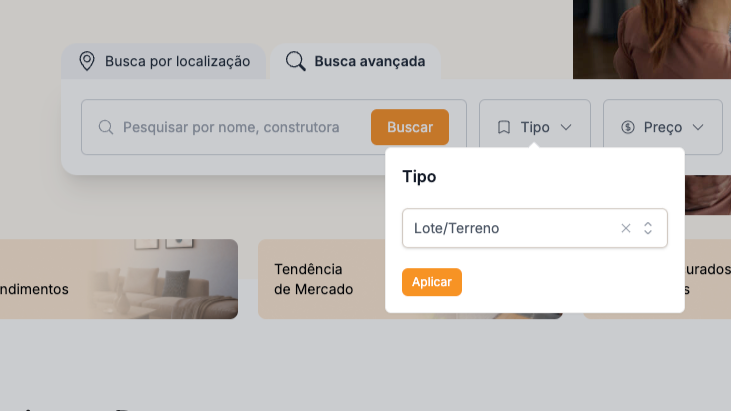Click the magnifier icon in Busca avançada tab
Image resolution: width=731 pixels, height=411 pixels.
[x=296, y=61]
